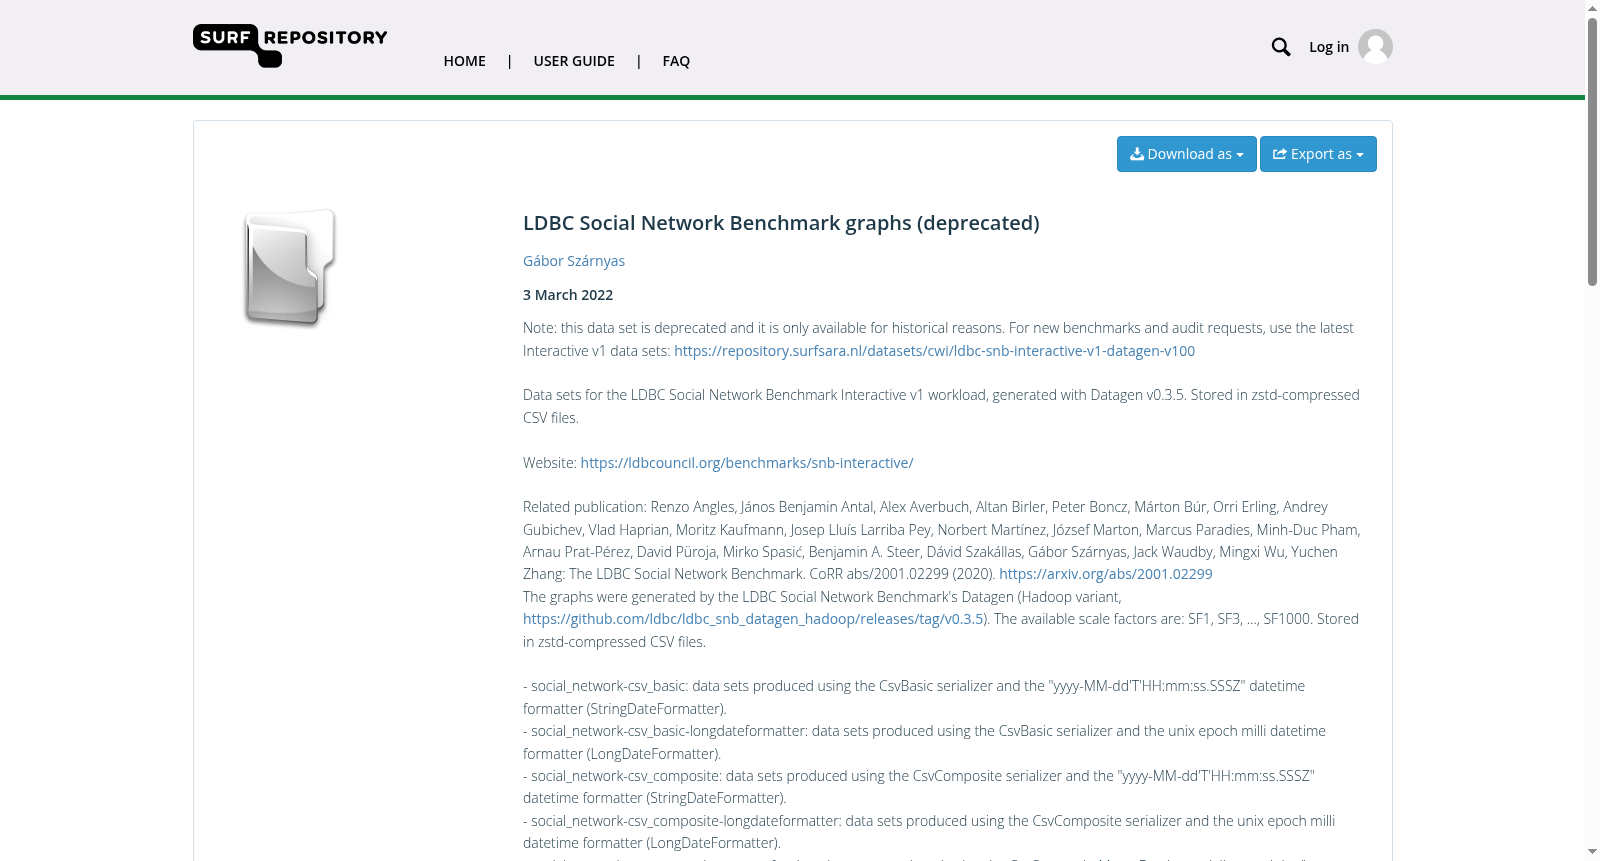Open the search magnifier icon

pyautogui.click(x=1281, y=47)
